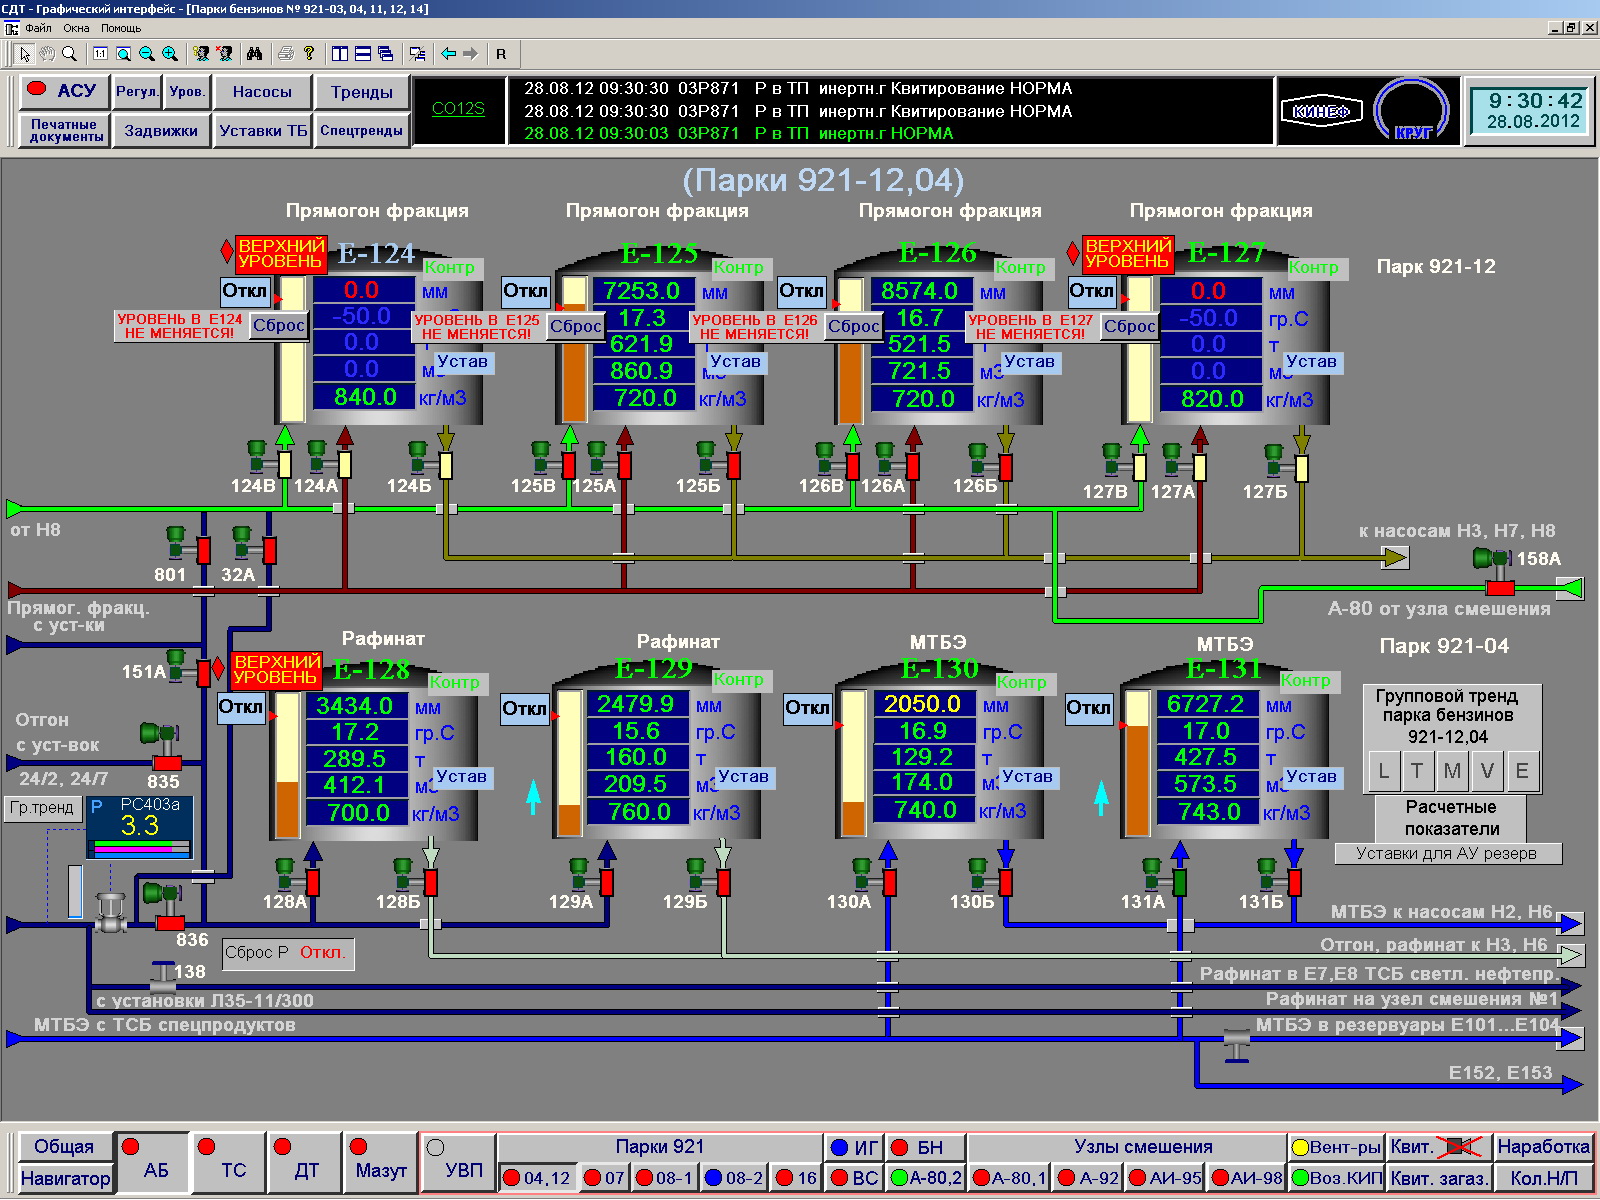Click the CO12S alarm link
Screen dimensions: 1600x1200
coord(458,109)
